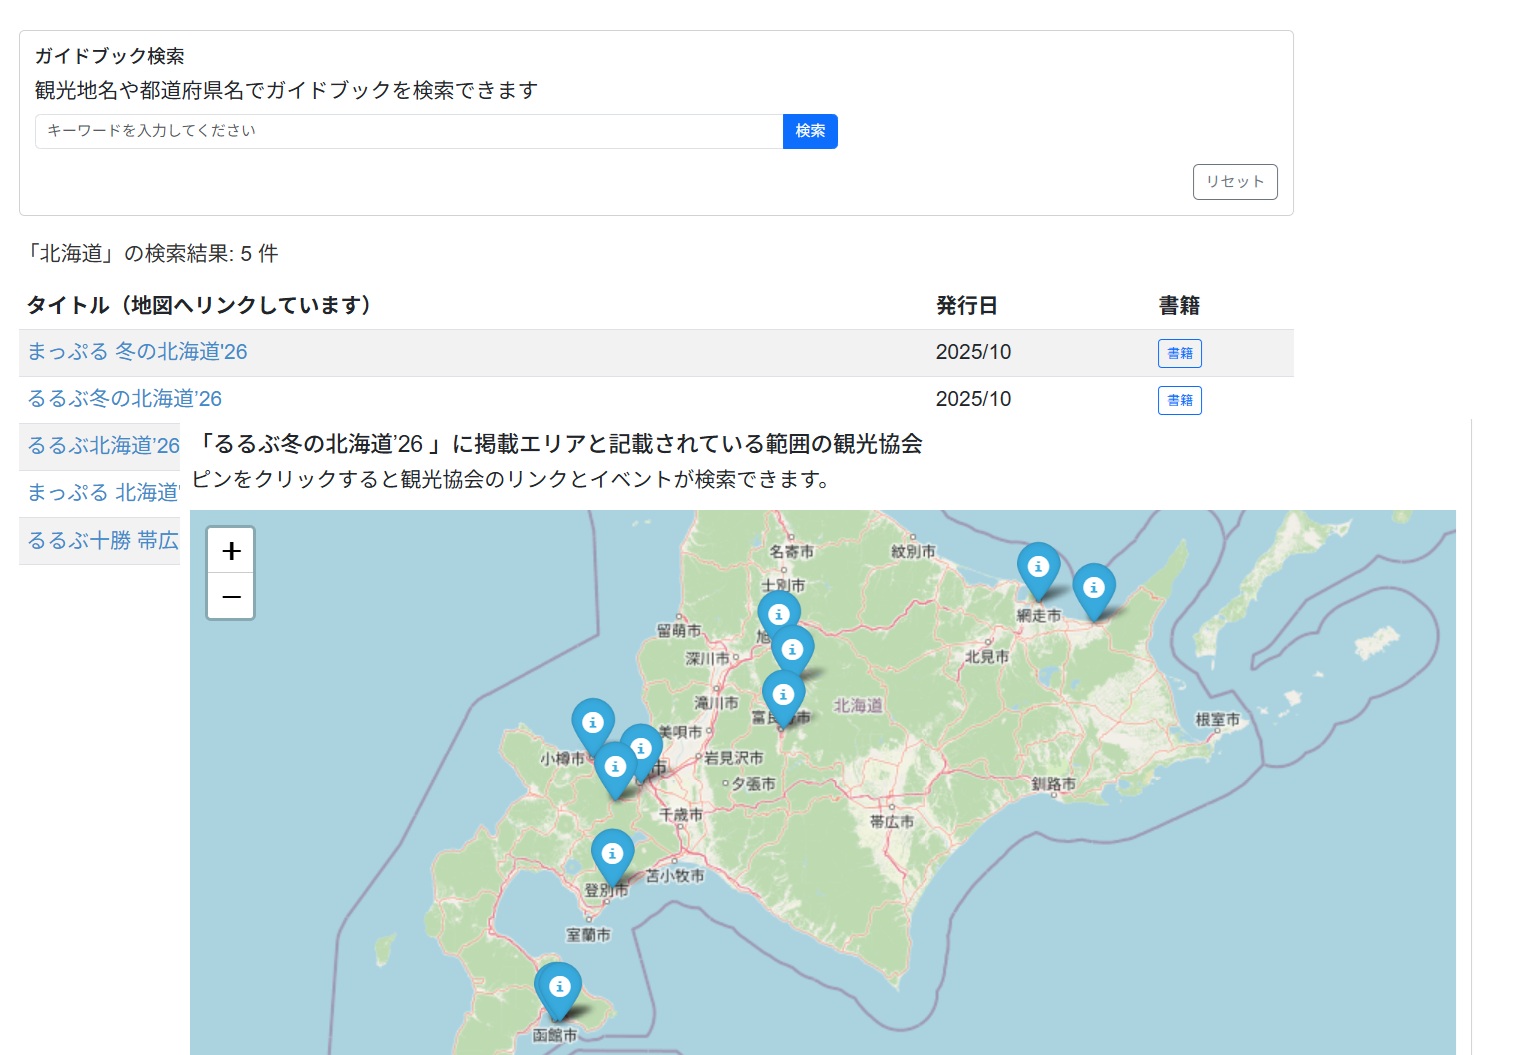
Task: Open the まっぷる 冬の北海道'26 title link
Action: tap(137, 352)
